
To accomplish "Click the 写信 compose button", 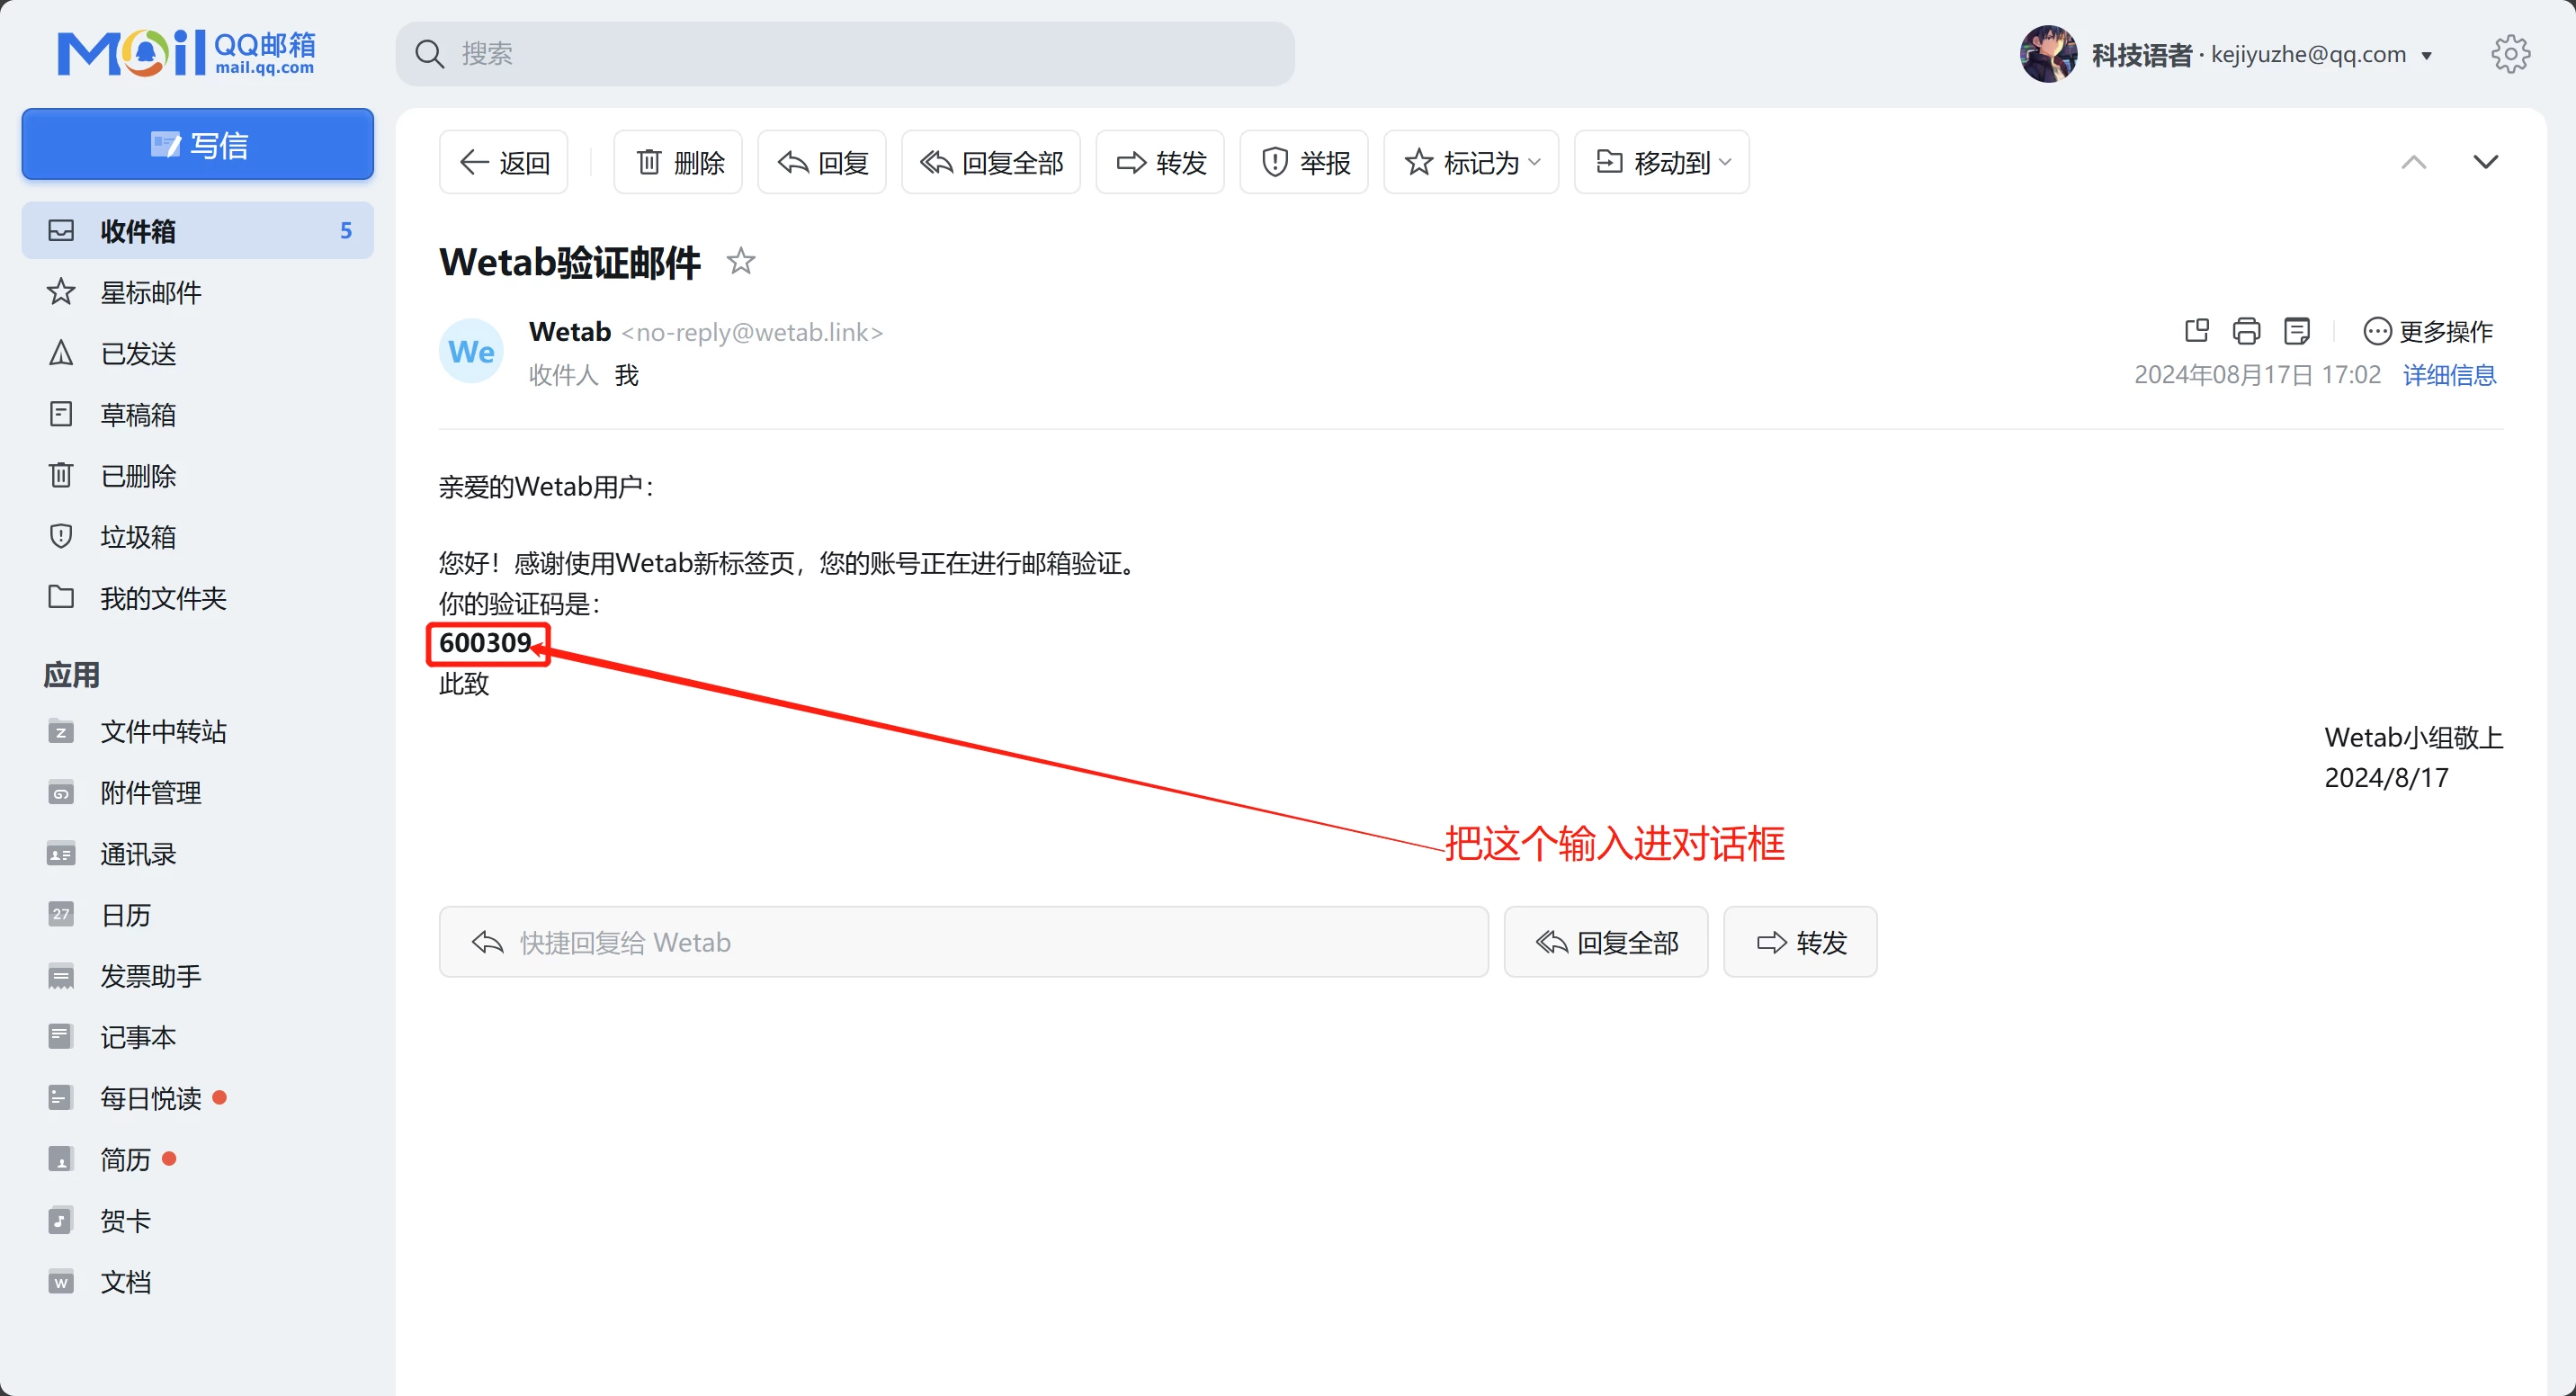I will coord(198,145).
